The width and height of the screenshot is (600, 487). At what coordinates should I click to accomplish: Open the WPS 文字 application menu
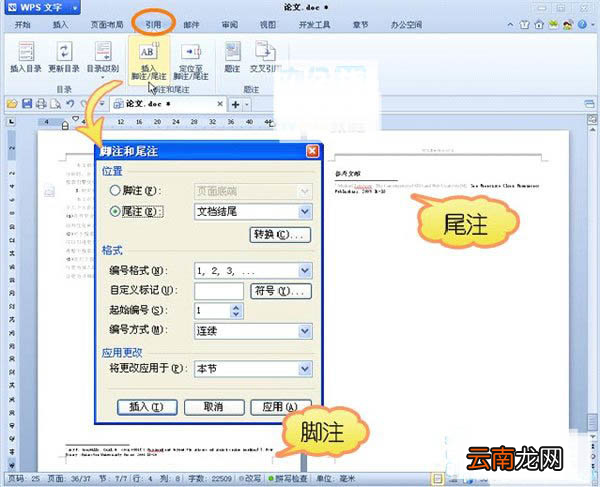coord(42,7)
